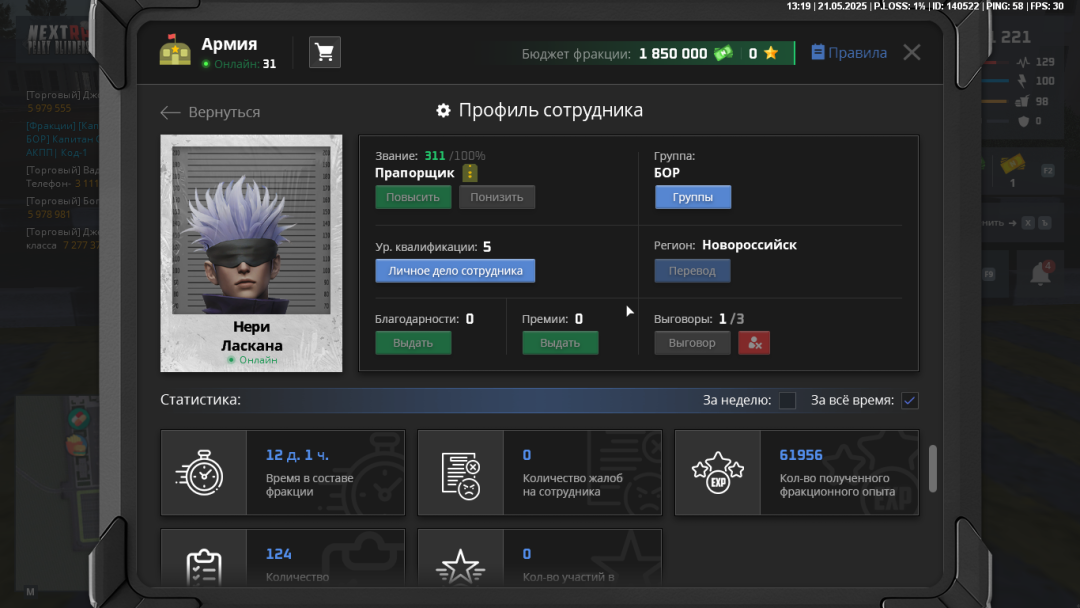Open the 'Перевод' region transfer button
The width and height of the screenshot is (1080, 608).
[692, 271]
